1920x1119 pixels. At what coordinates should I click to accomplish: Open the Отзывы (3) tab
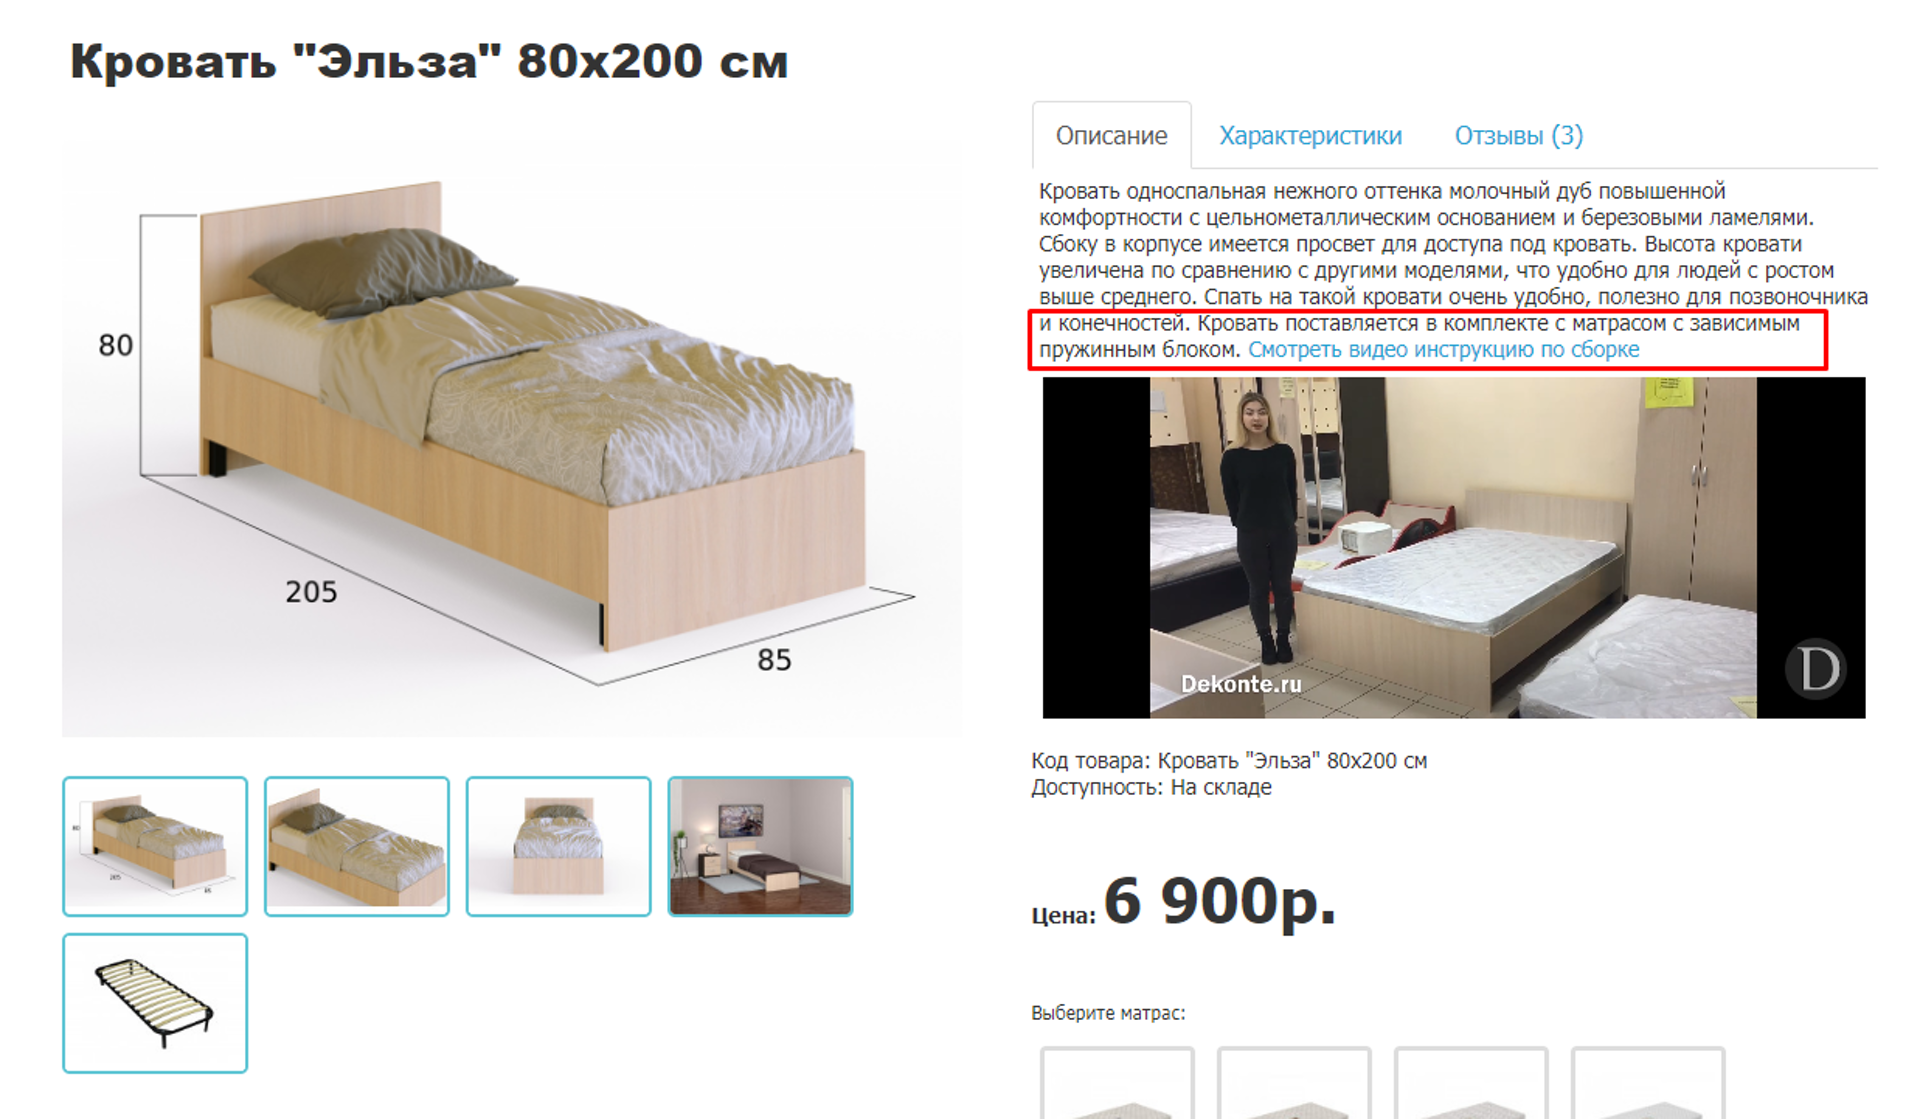(1518, 135)
